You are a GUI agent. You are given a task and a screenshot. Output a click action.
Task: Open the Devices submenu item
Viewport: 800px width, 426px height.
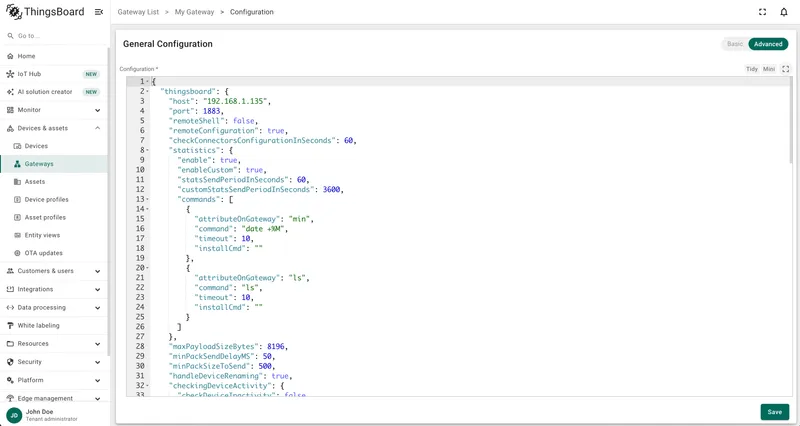54,146
